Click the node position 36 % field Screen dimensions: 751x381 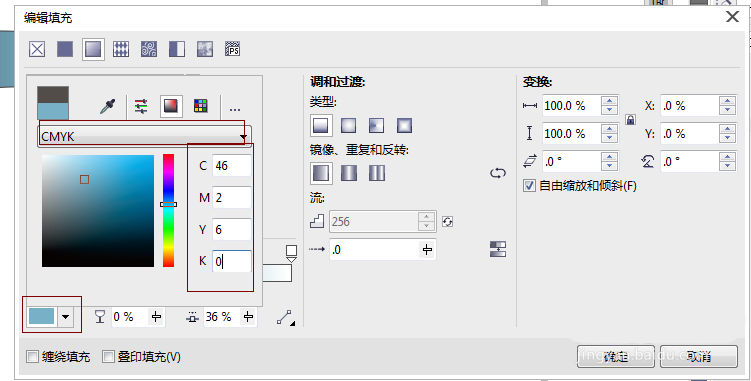click(221, 317)
